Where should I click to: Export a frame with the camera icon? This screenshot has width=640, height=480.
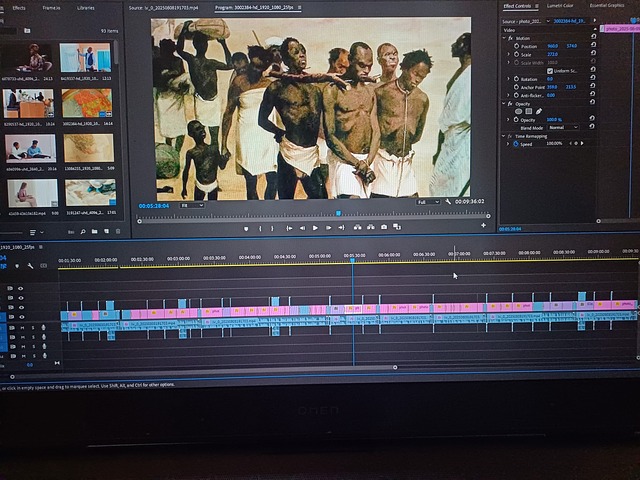point(384,227)
